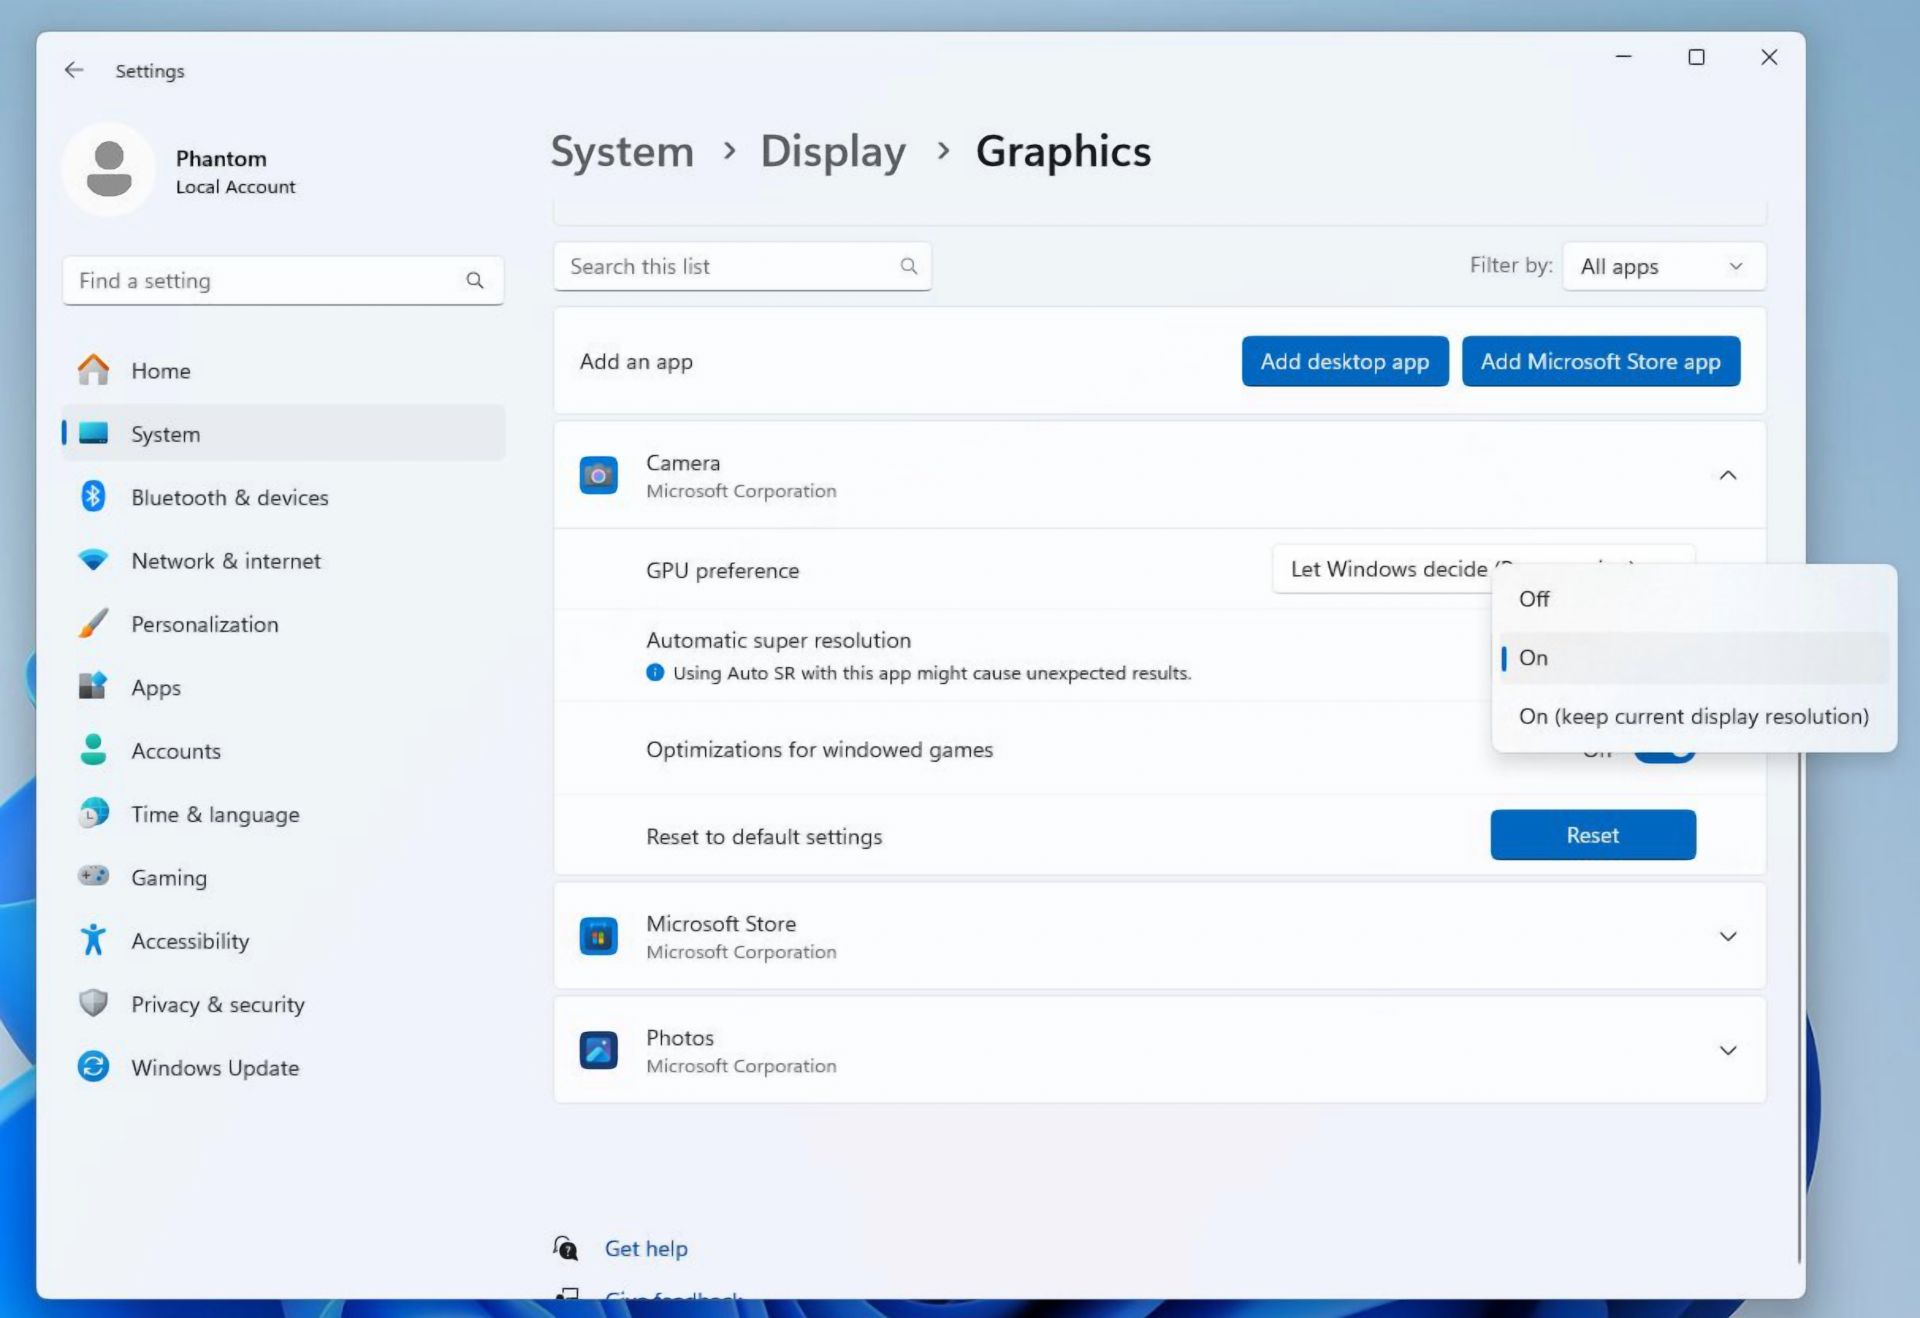This screenshot has width=1920, height=1318.
Task: Click Reset to default settings button
Action: [x=1592, y=833]
